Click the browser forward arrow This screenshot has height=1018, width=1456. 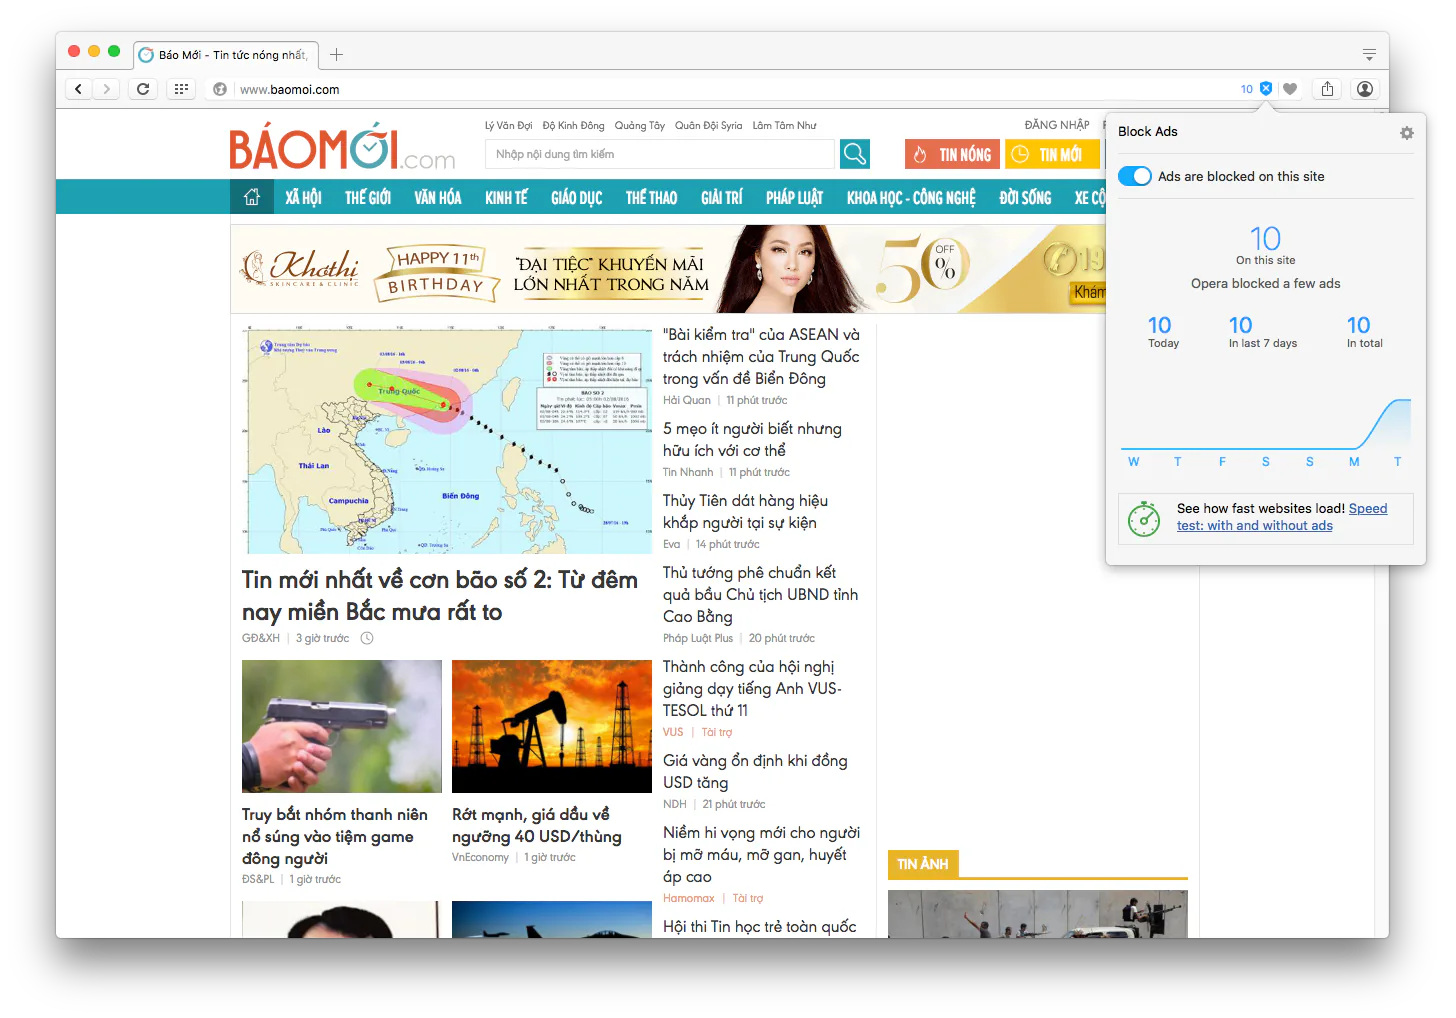(106, 89)
